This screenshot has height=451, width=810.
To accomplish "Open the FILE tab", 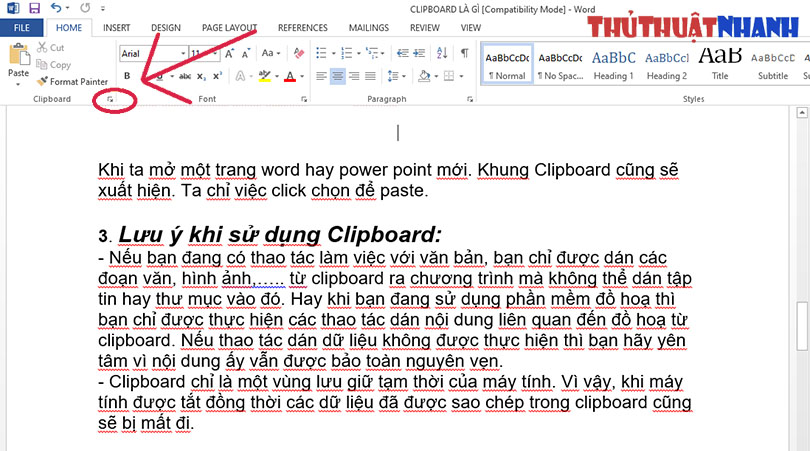I will pos(22,27).
